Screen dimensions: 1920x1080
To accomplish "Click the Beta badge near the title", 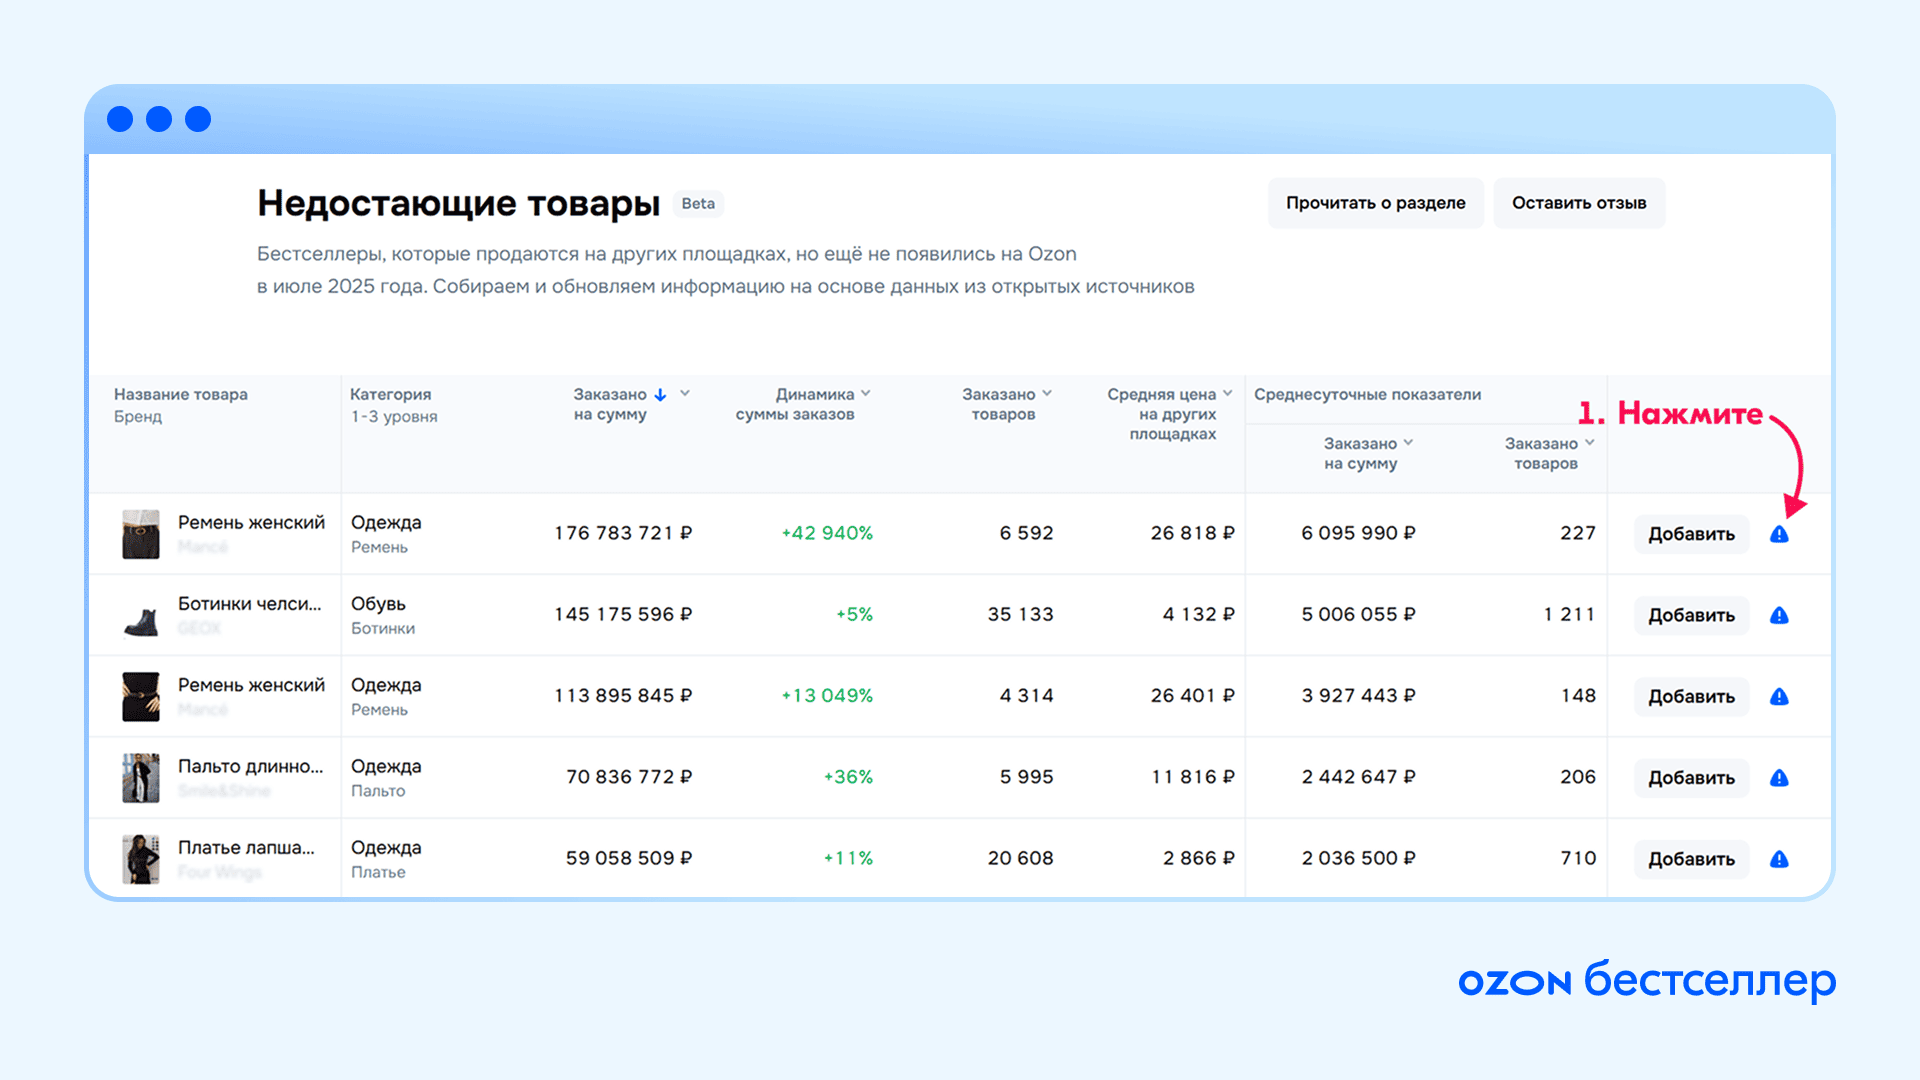I will point(698,204).
